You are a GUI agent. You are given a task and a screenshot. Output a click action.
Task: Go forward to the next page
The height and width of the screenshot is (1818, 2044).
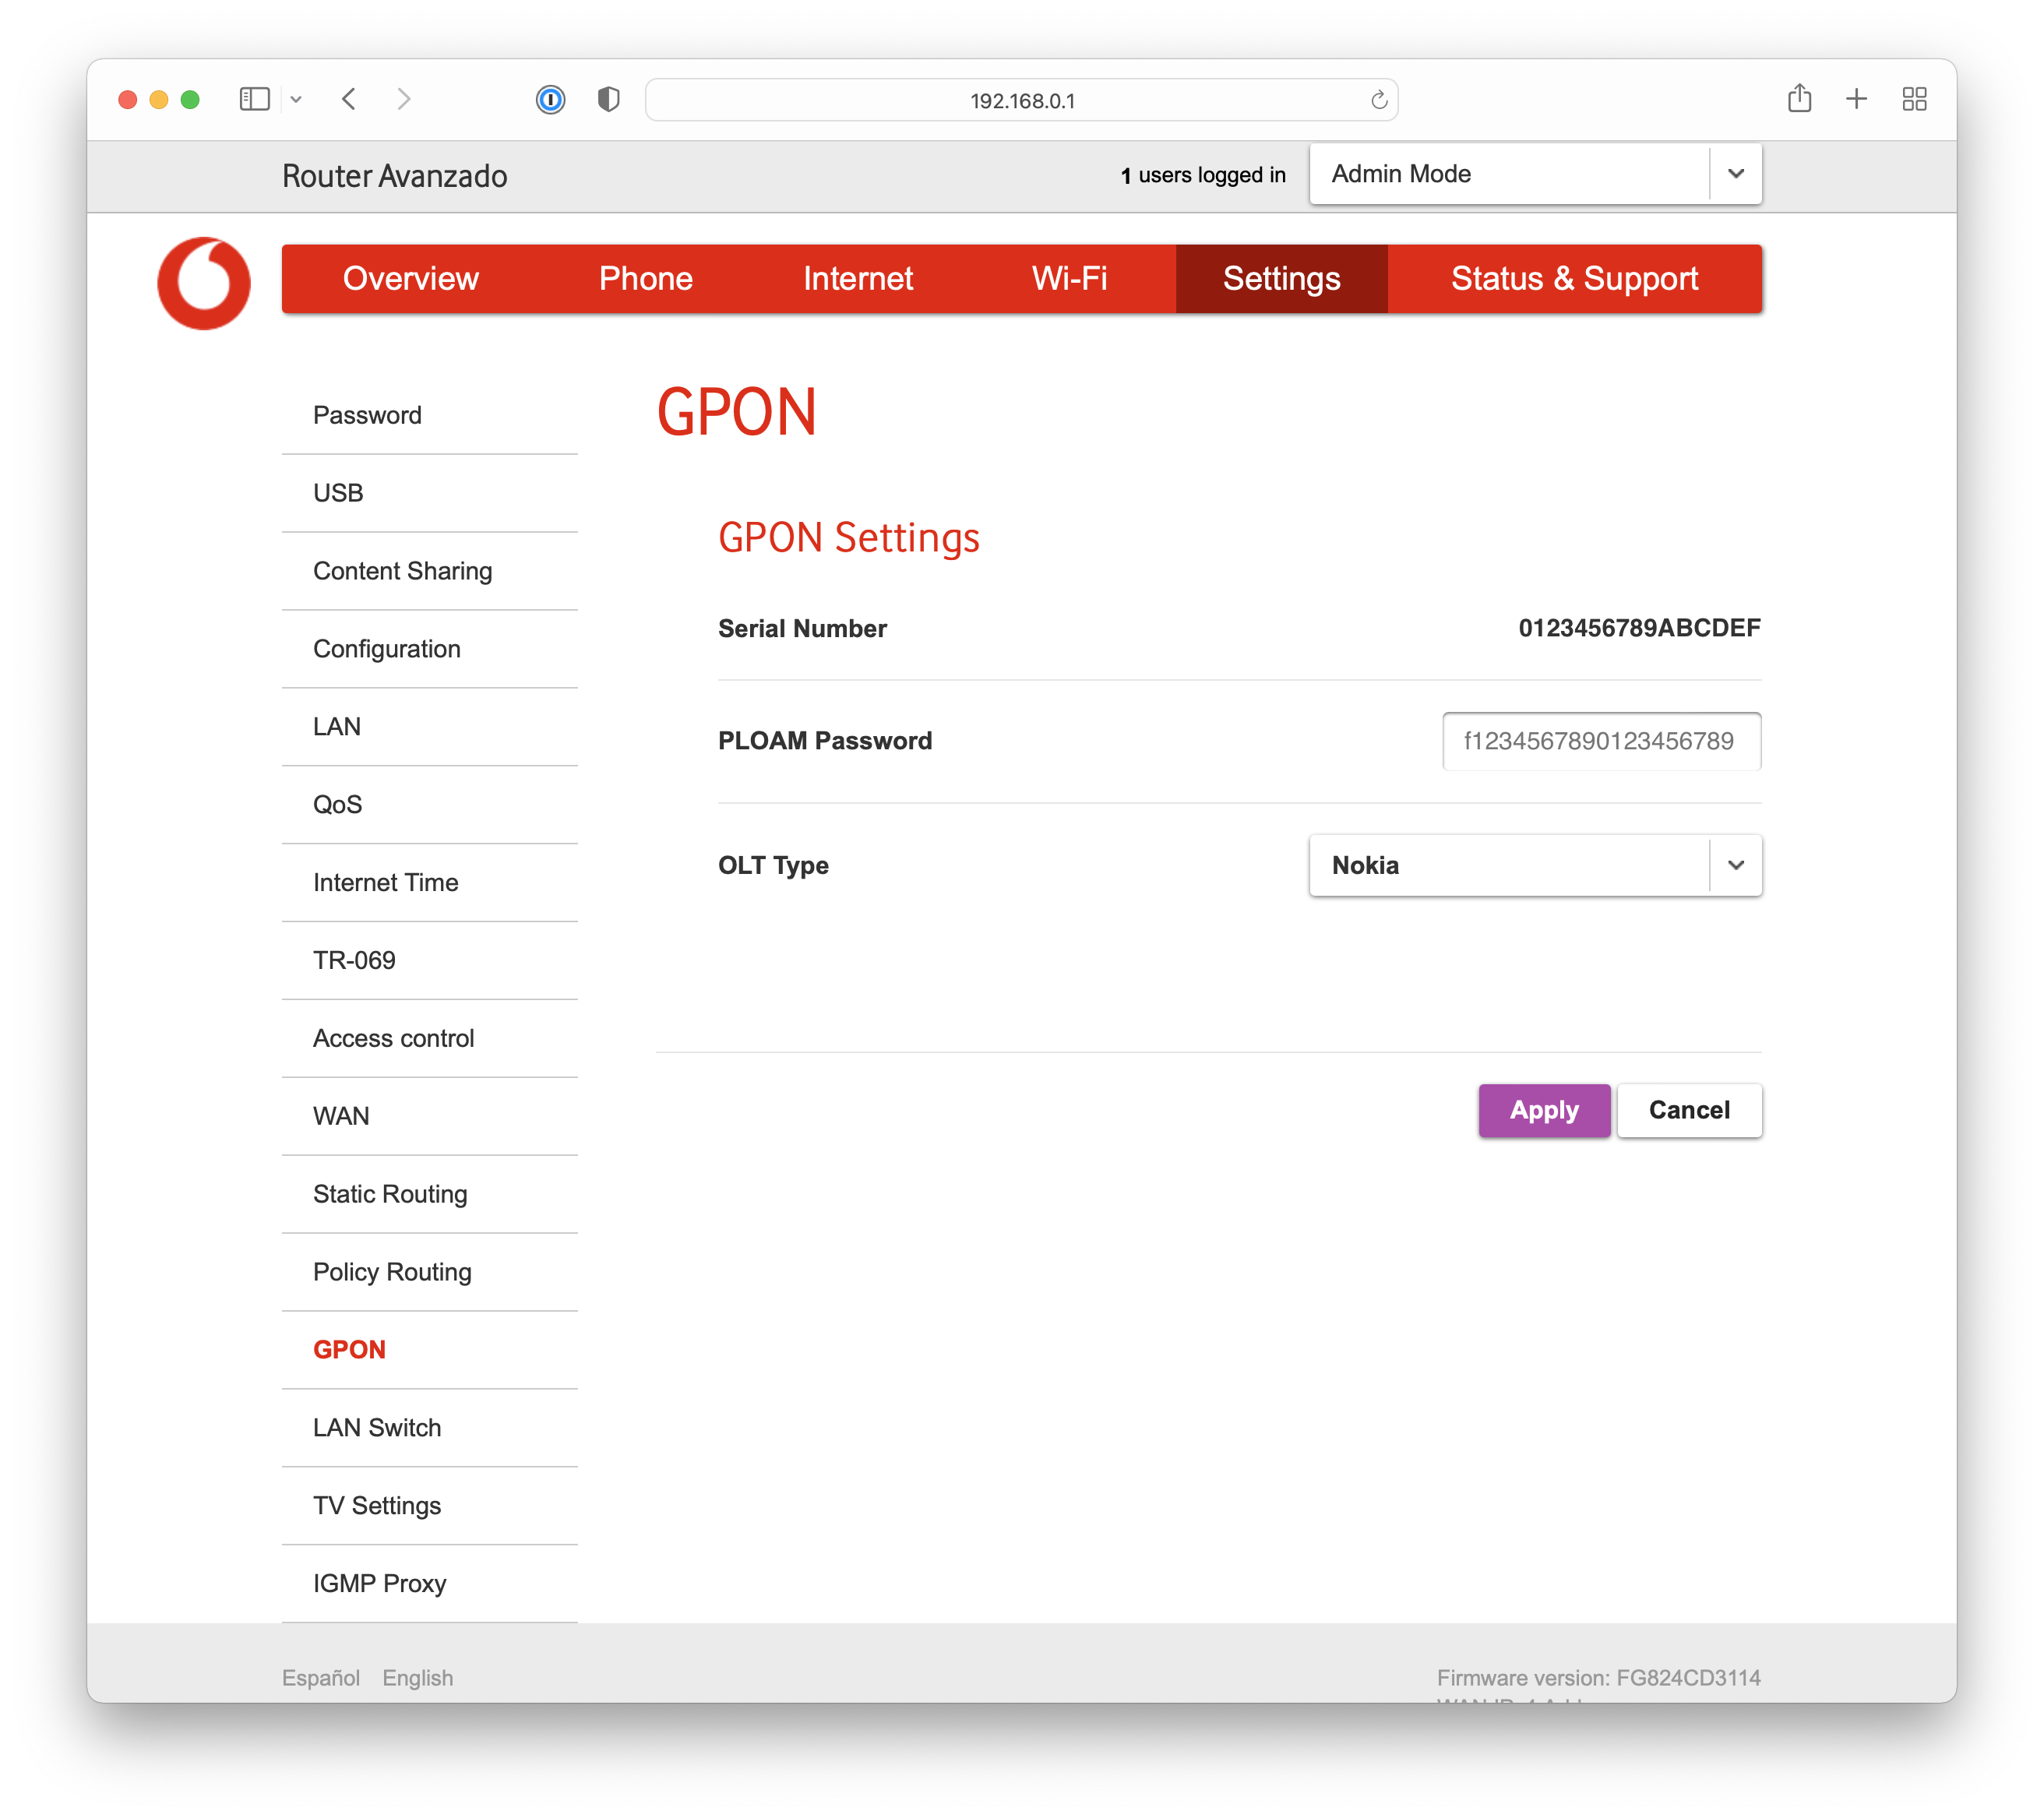tap(403, 99)
